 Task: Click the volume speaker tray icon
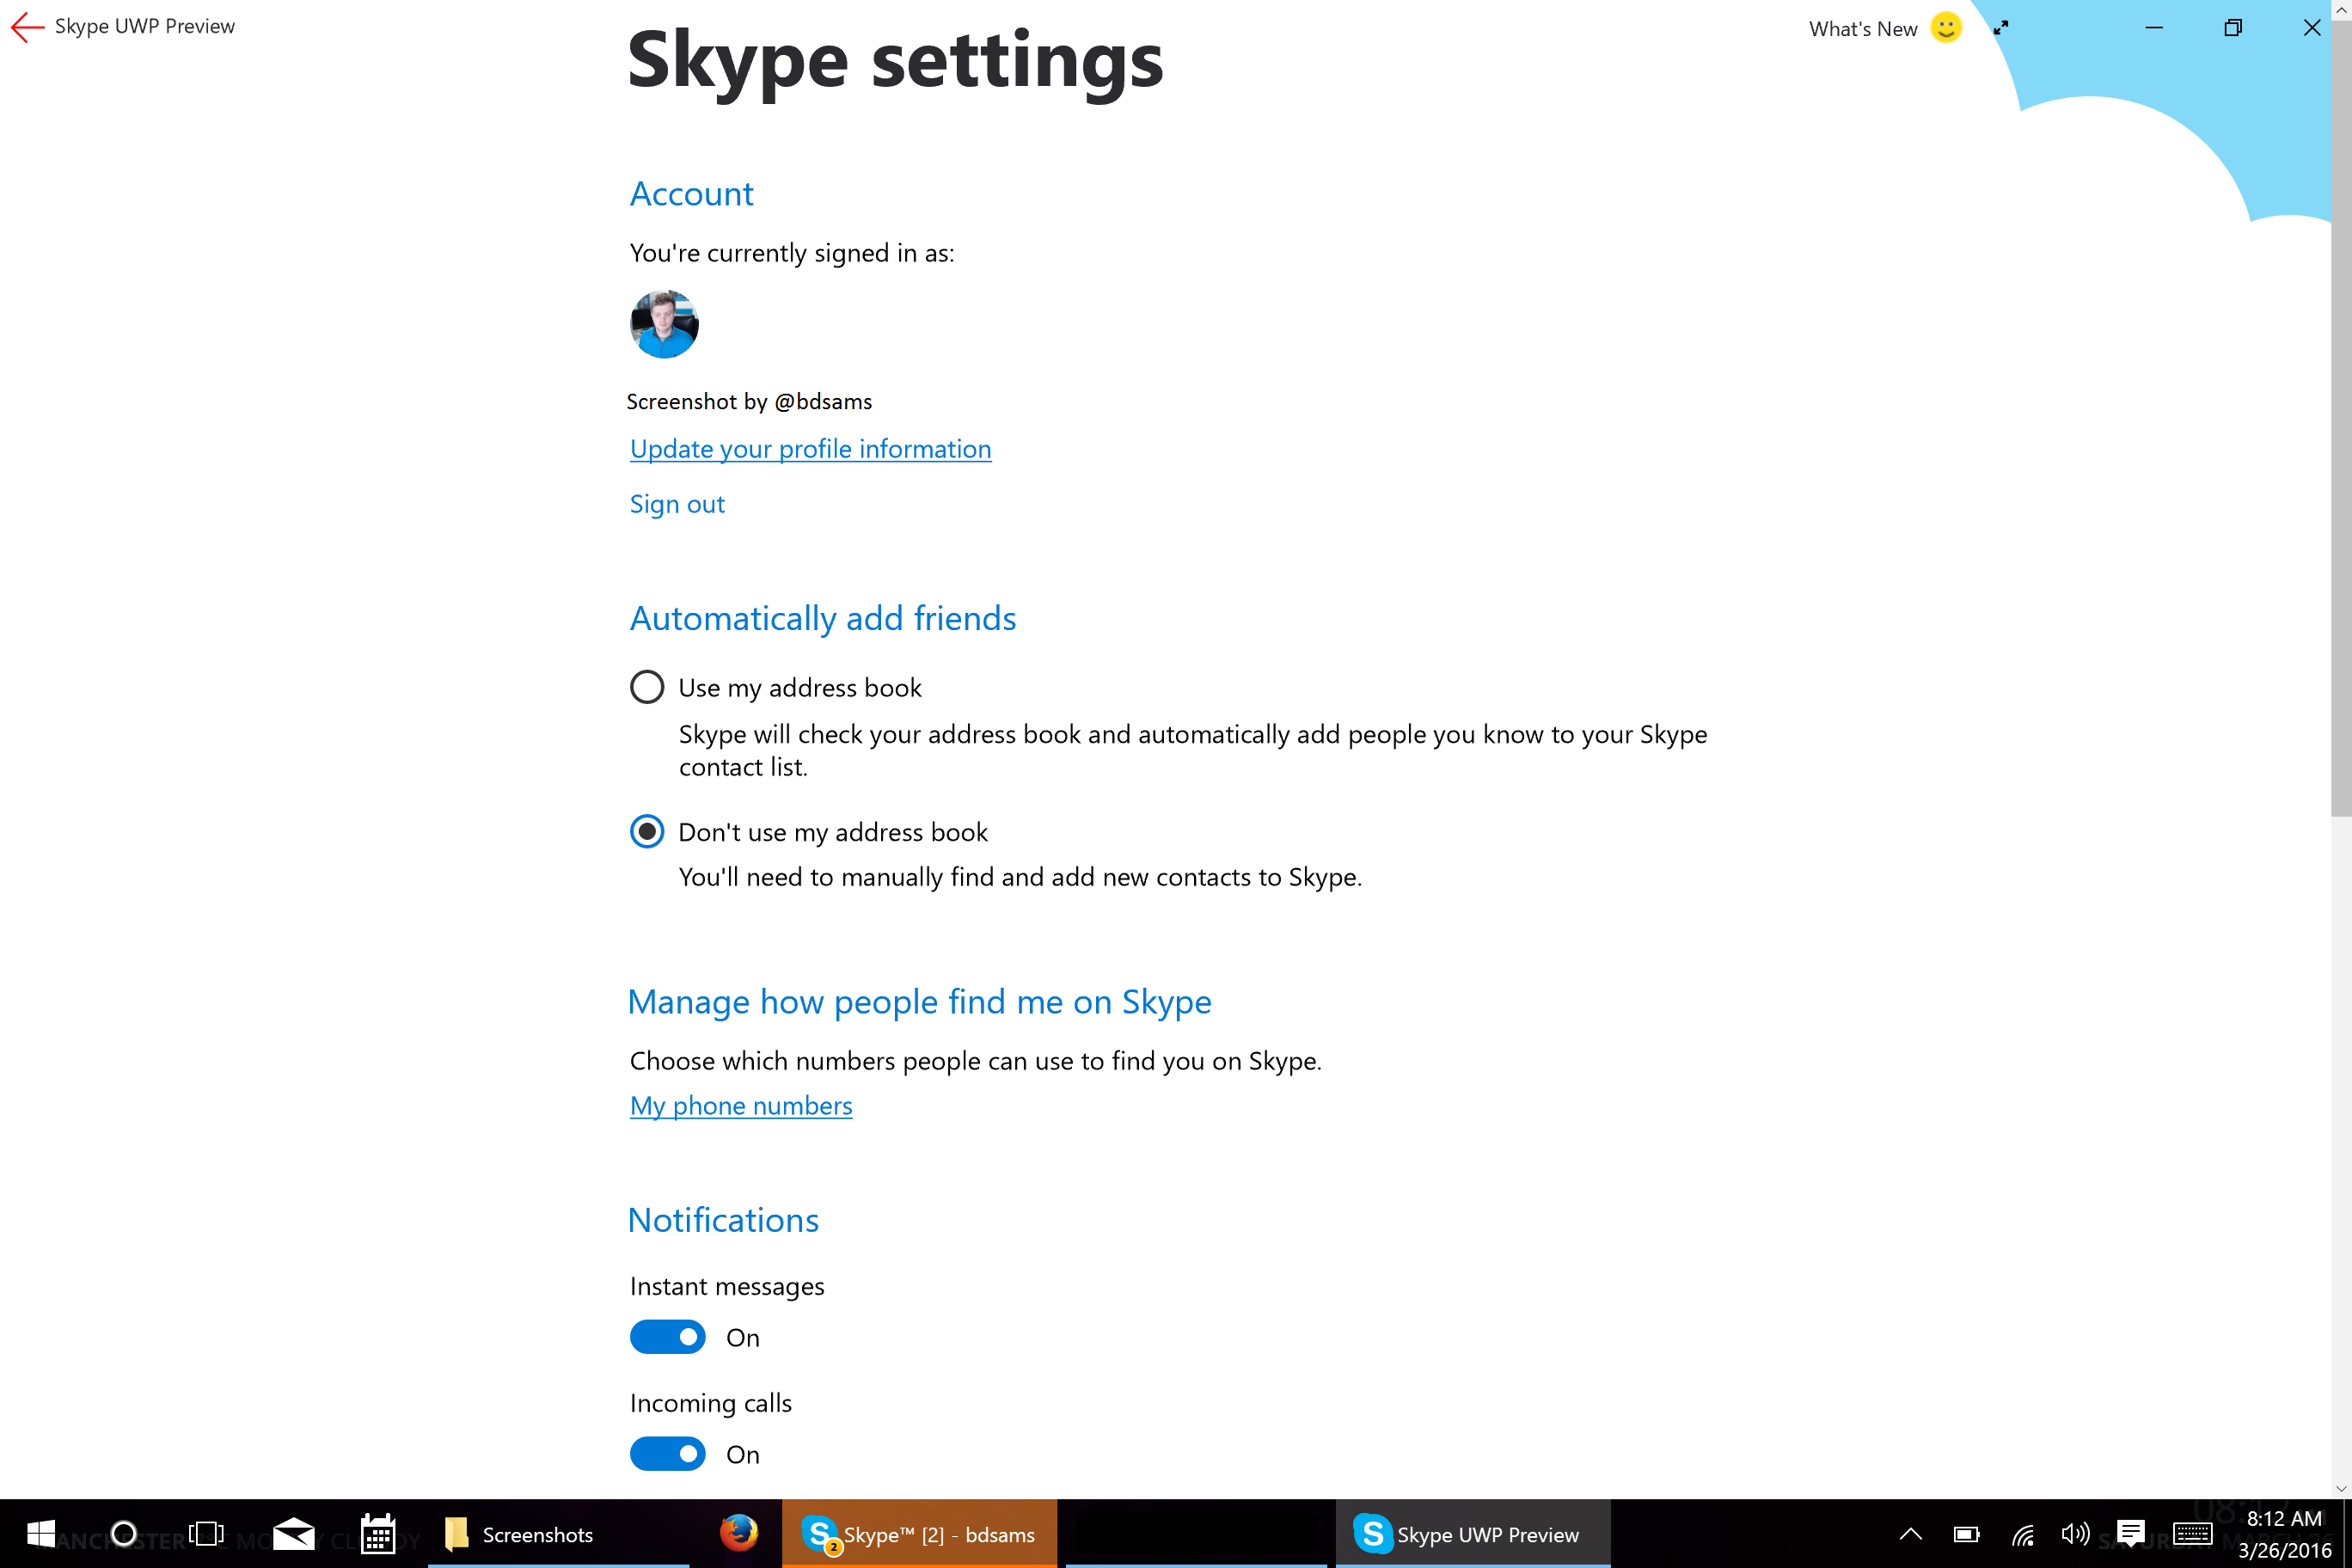(x=2075, y=1533)
